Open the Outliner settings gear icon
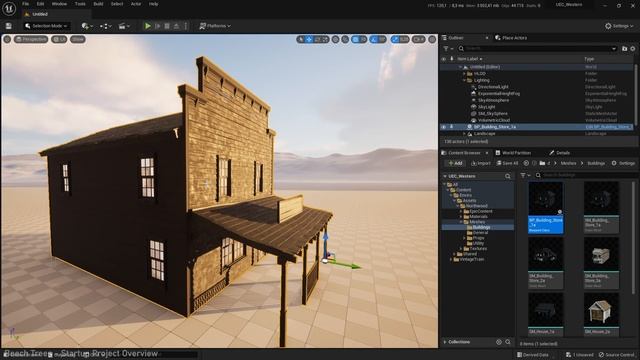640x360 pixels. coord(633,49)
